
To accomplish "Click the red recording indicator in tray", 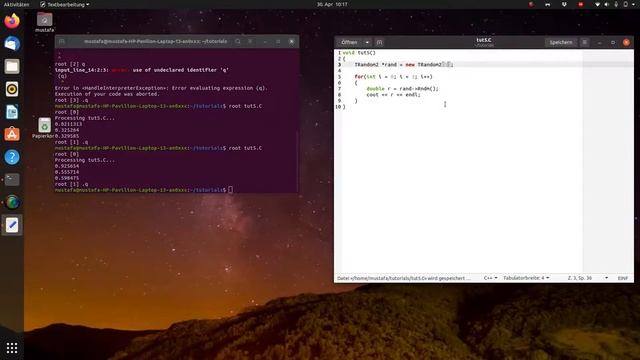I will (580, 4).
